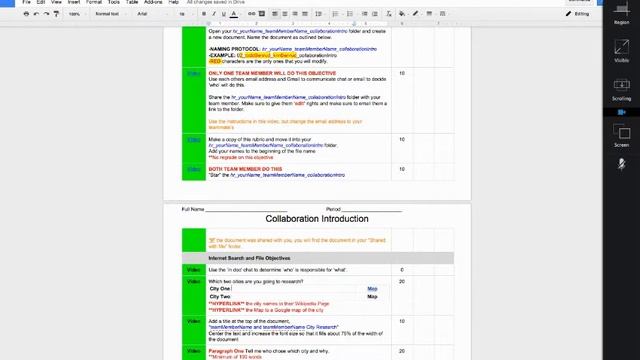Select Scrolling capture in the recorder panel
The width and height of the screenshot is (640, 360).
(621, 89)
